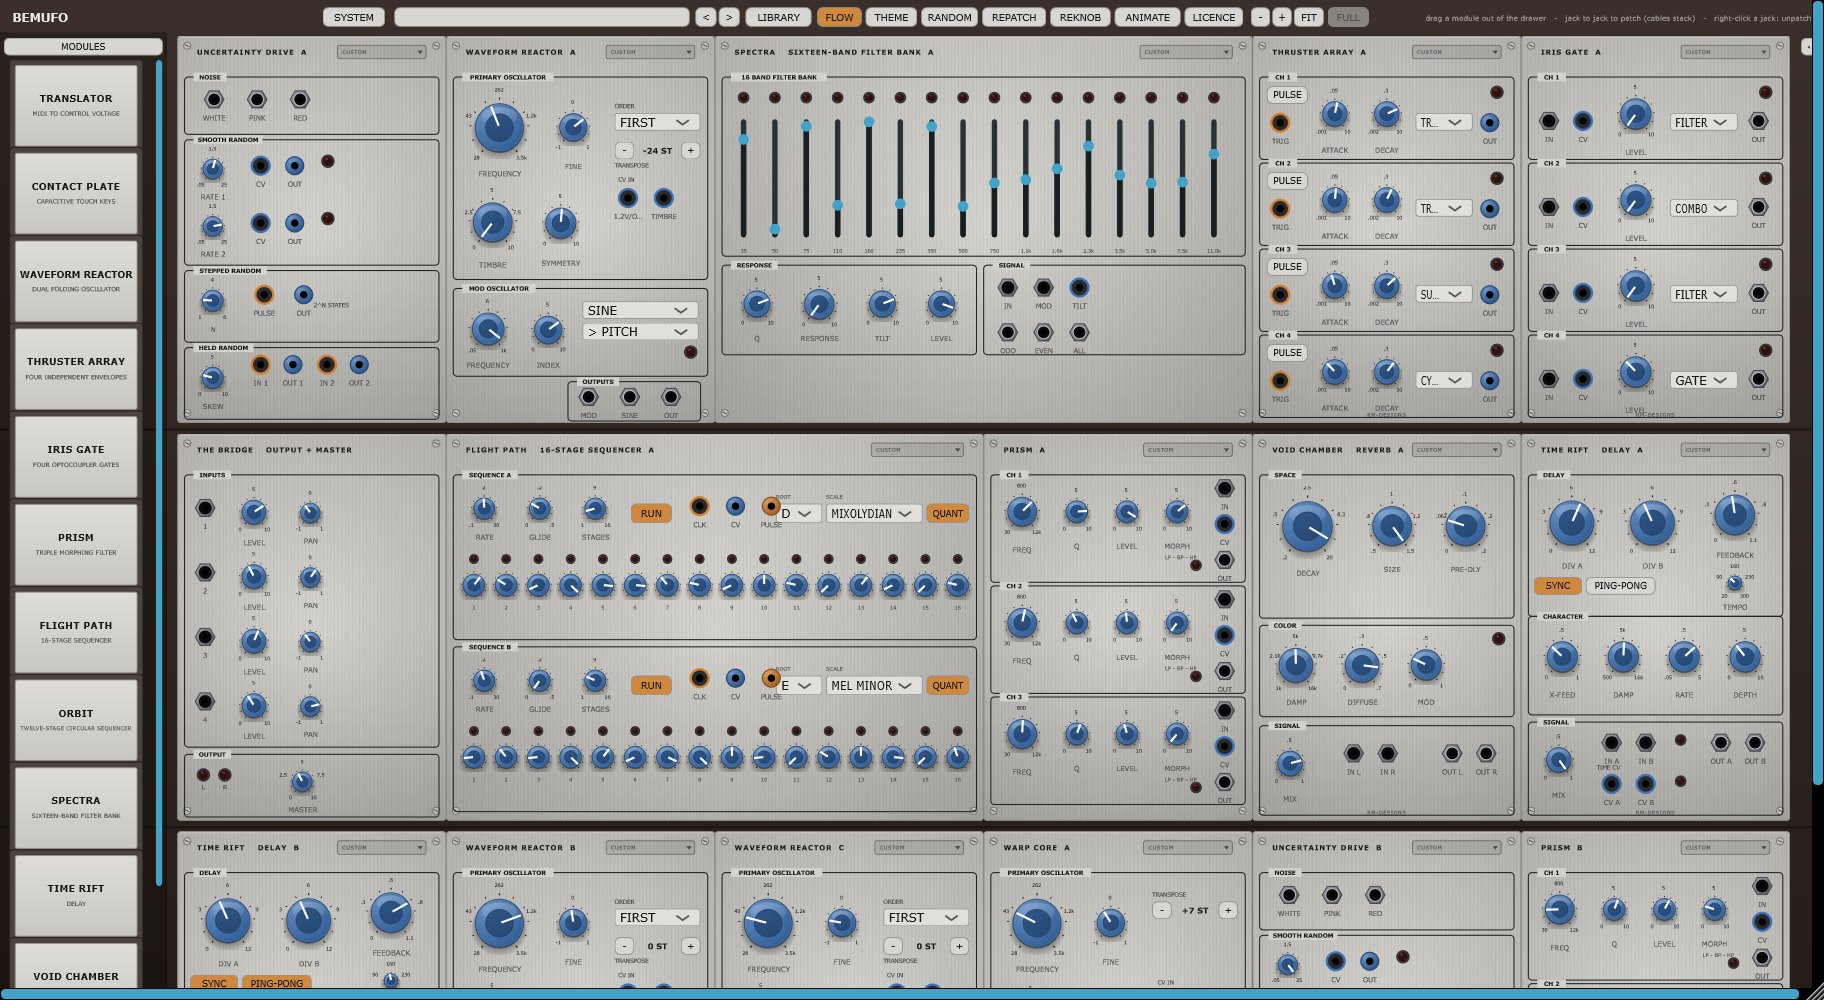Open the > PITCH destination dropdown
Image resolution: width=1824 pixels, height=1000 pixels.
(640, 331)
